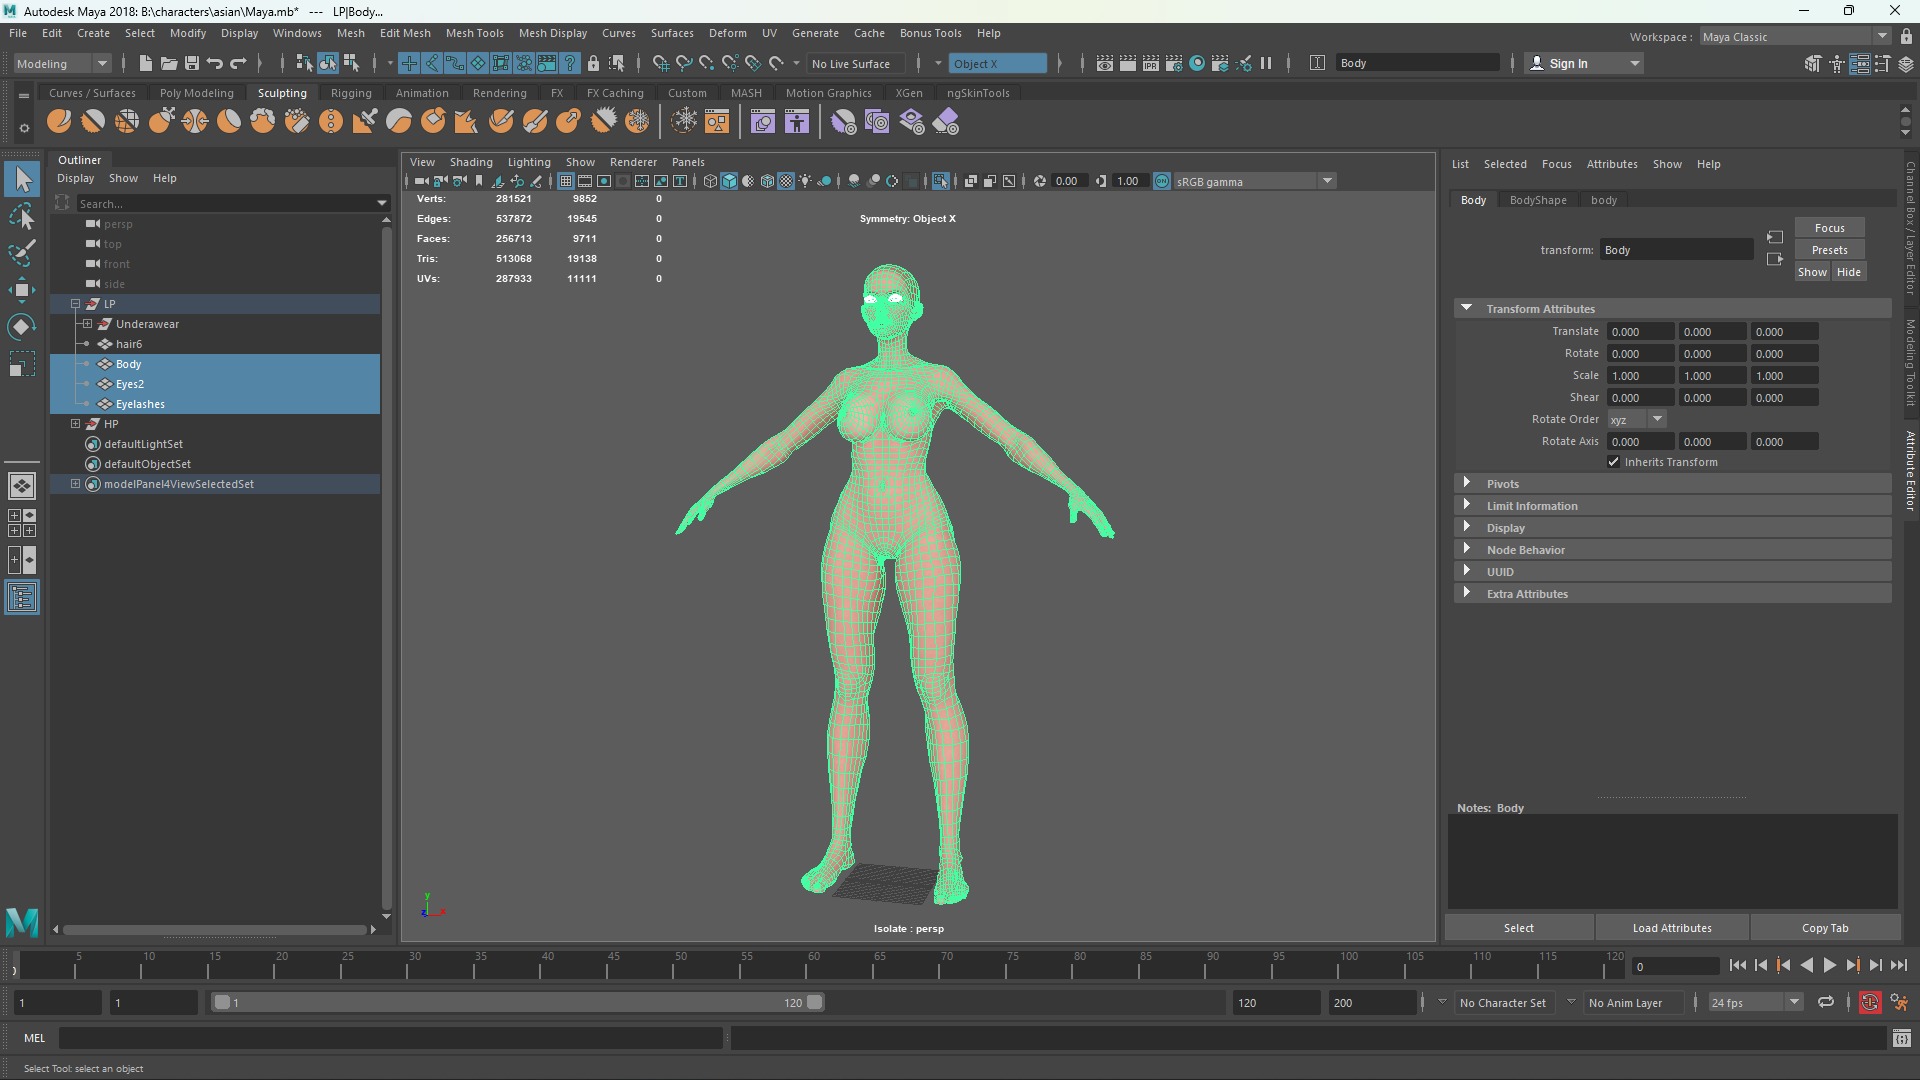This screenshot has width=1920, height=1080.
Task: Open the BodyShape attribute tab
Action: [x=1537, y=200]
